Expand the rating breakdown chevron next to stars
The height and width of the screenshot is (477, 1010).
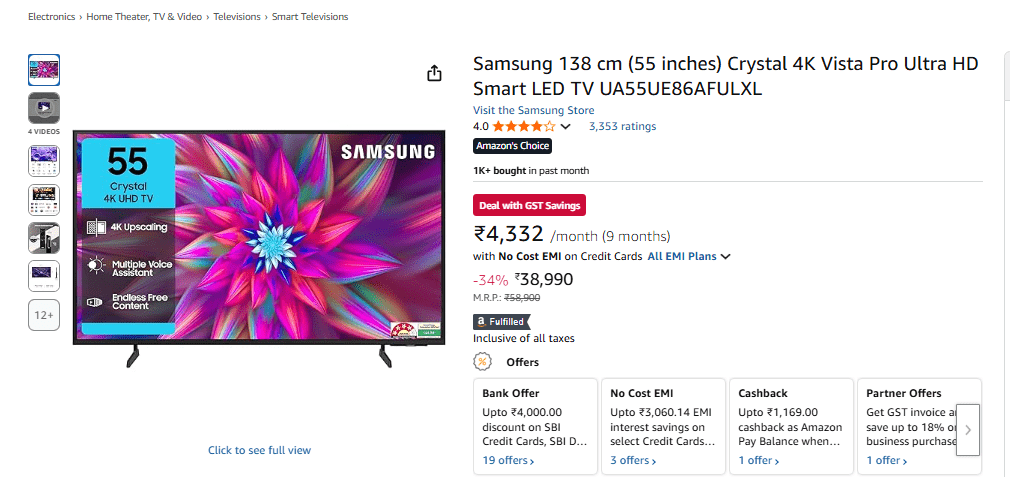(x=566, y=126)
